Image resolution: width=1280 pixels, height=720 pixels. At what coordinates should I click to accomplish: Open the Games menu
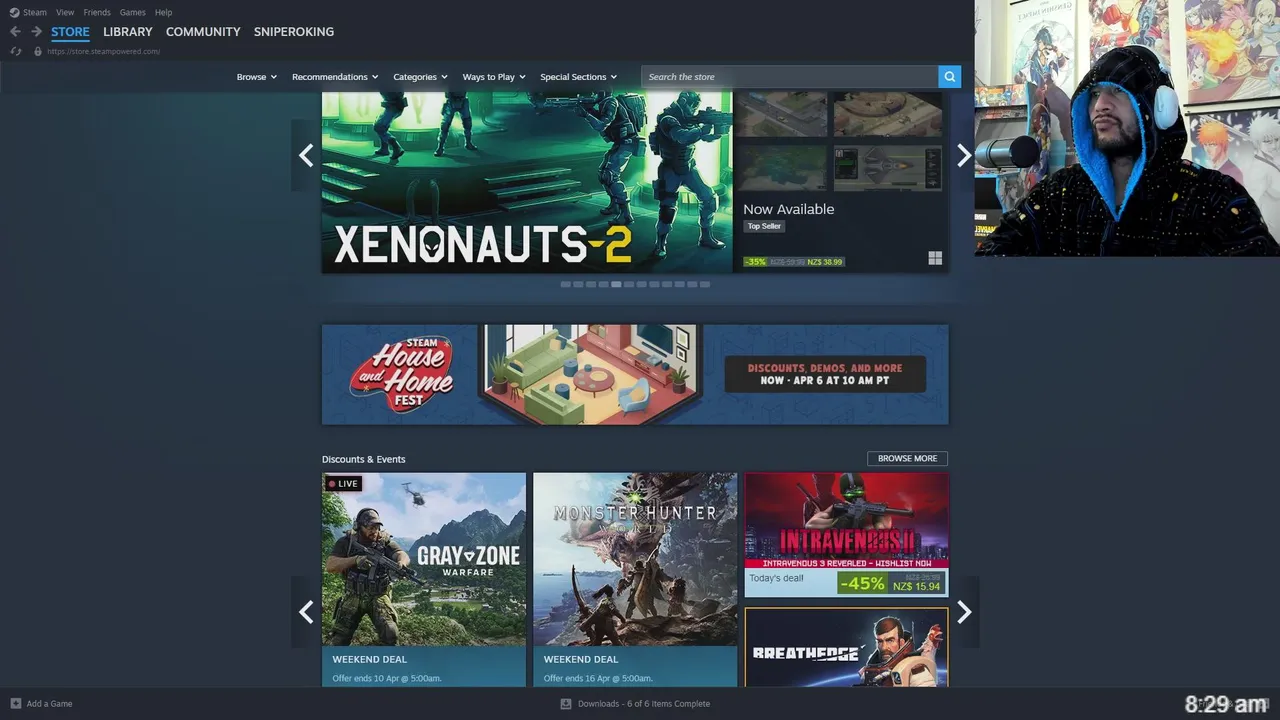click(x=132, y=12)
